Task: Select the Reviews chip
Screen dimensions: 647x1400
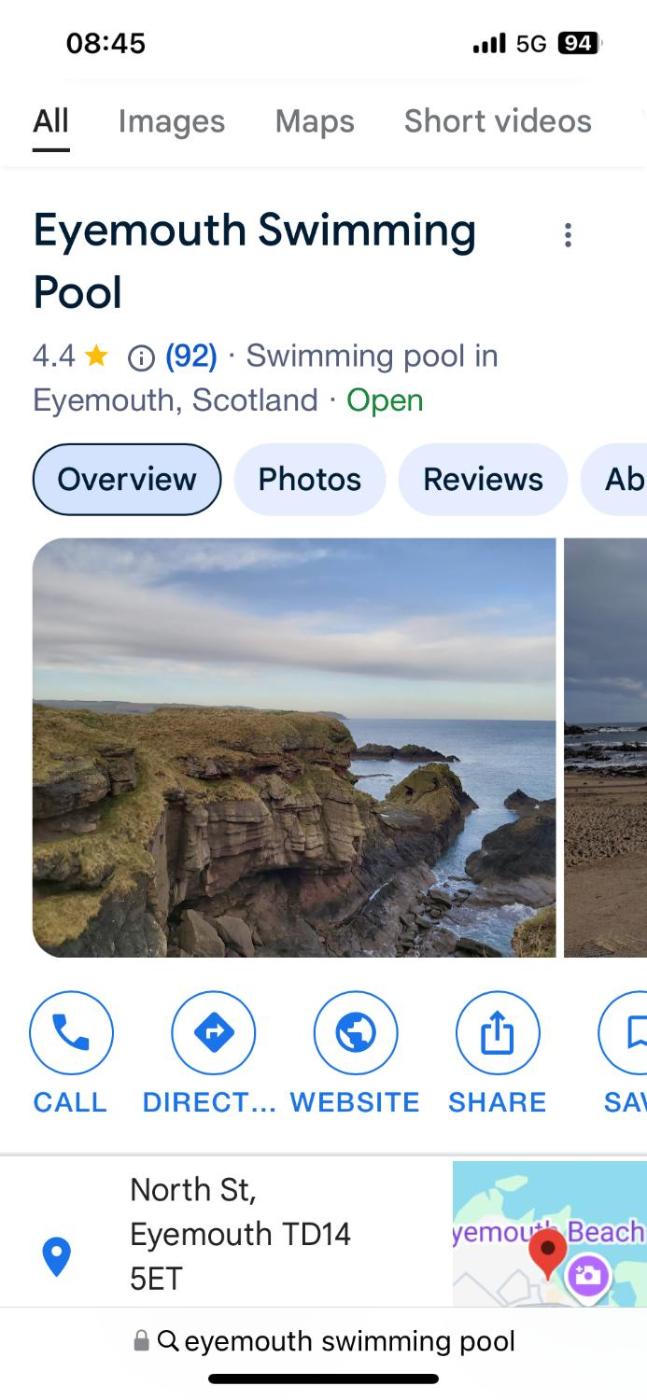Action: pyautogui.click(x=483, y=479)
